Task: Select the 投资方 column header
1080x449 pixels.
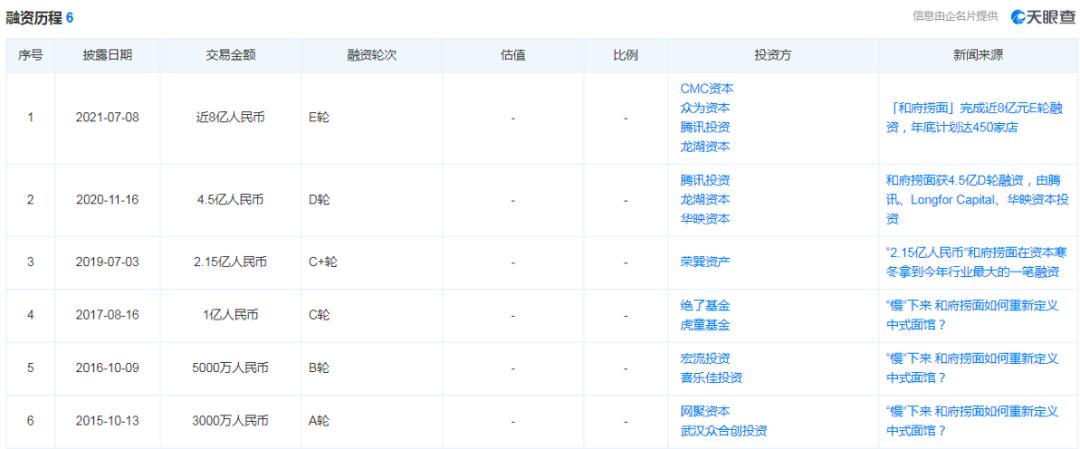Action: pyautogui.click(x=773, y=56)
